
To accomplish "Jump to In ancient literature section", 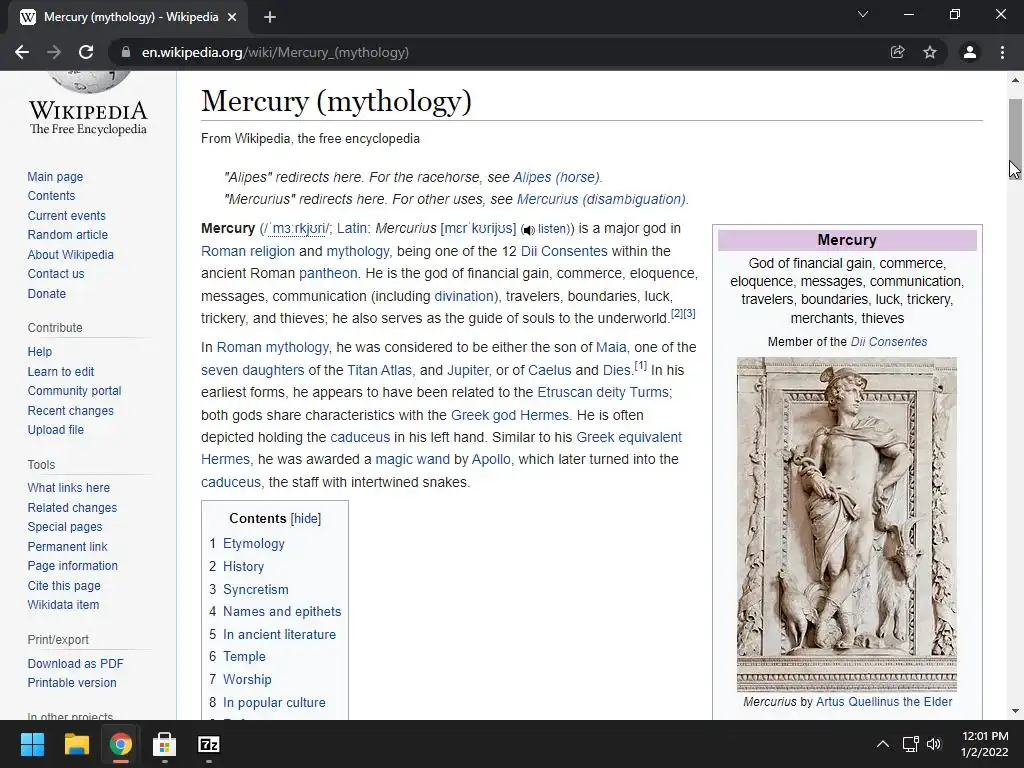I will [280, 634].
